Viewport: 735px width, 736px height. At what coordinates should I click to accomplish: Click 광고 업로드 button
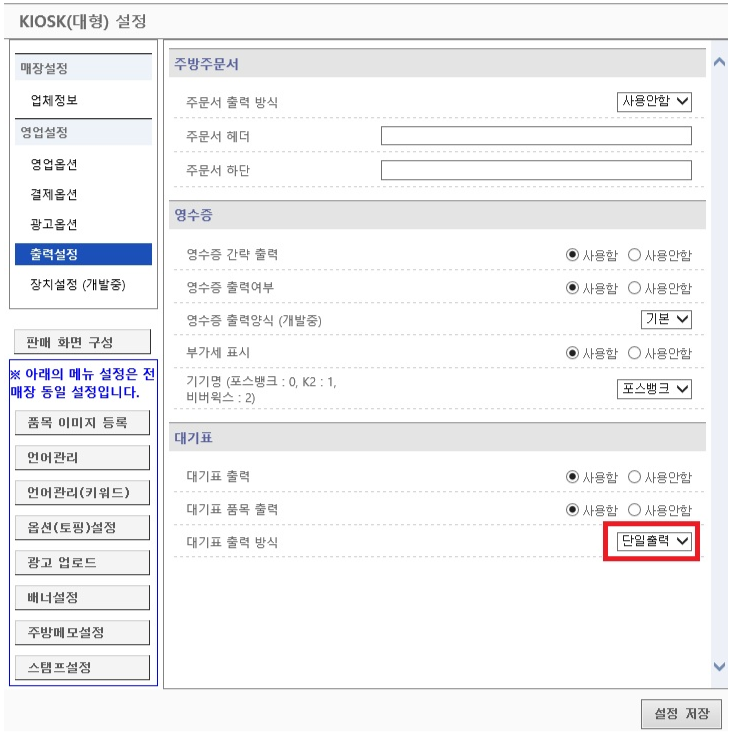point(83,562)
